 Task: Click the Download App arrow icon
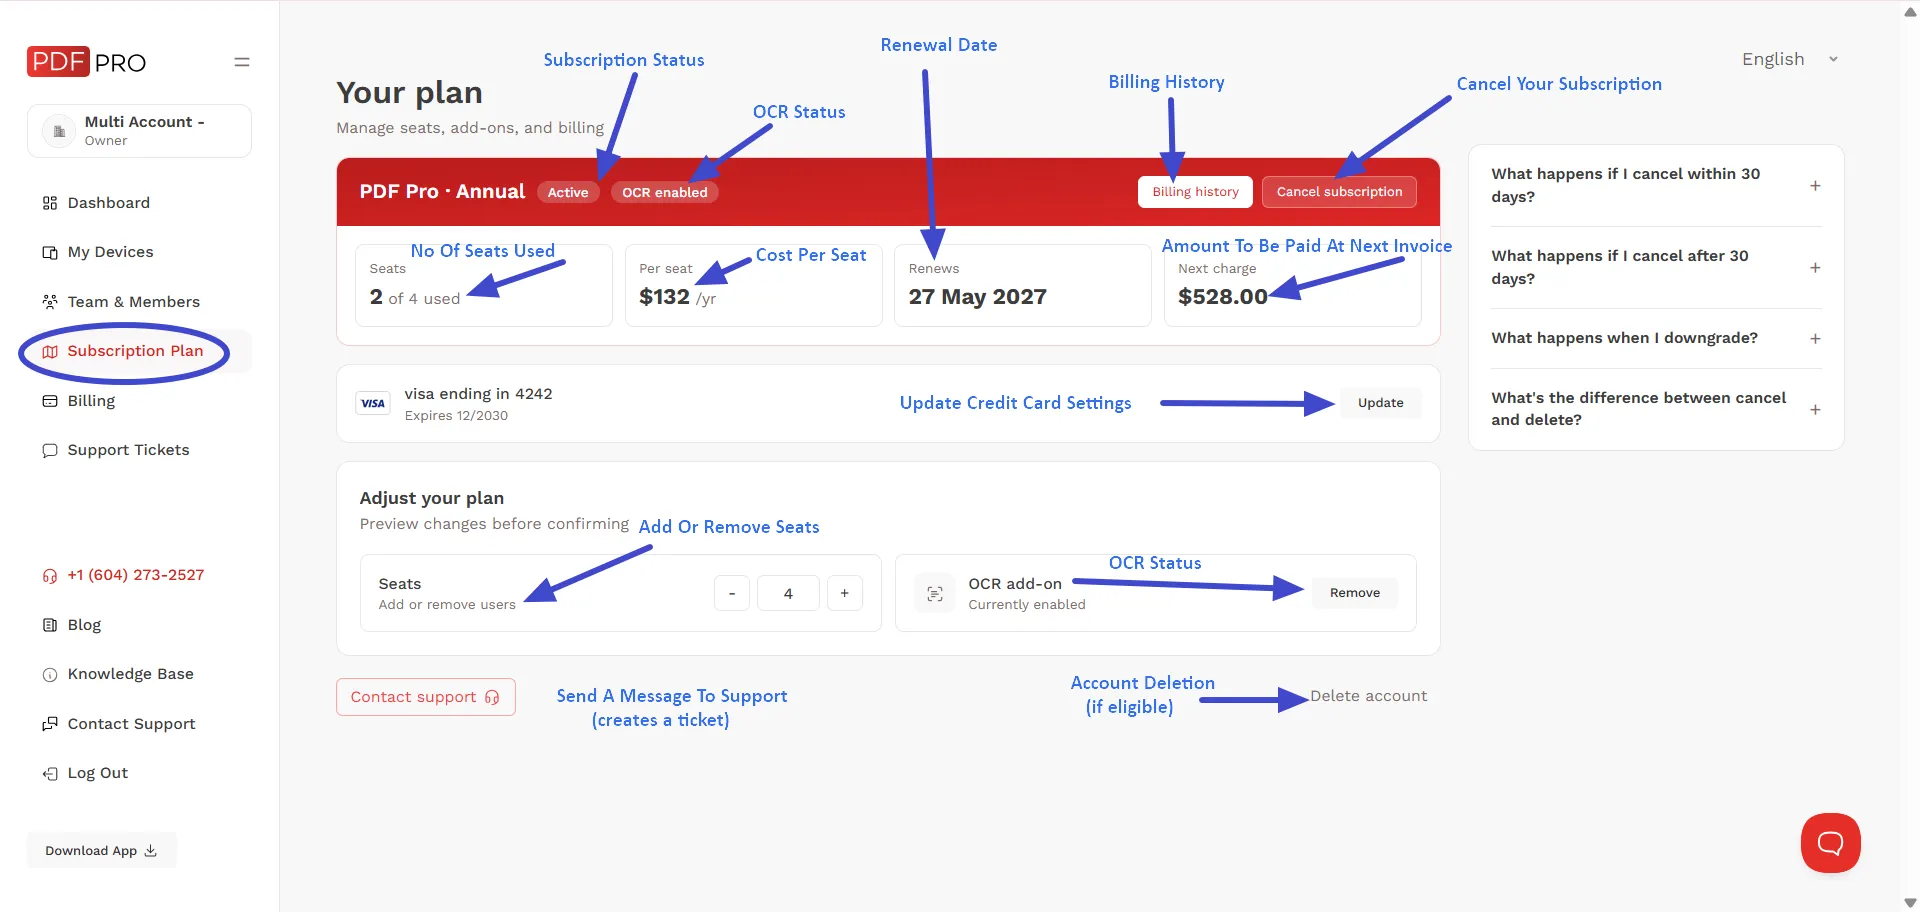click(x=151, y=851)
